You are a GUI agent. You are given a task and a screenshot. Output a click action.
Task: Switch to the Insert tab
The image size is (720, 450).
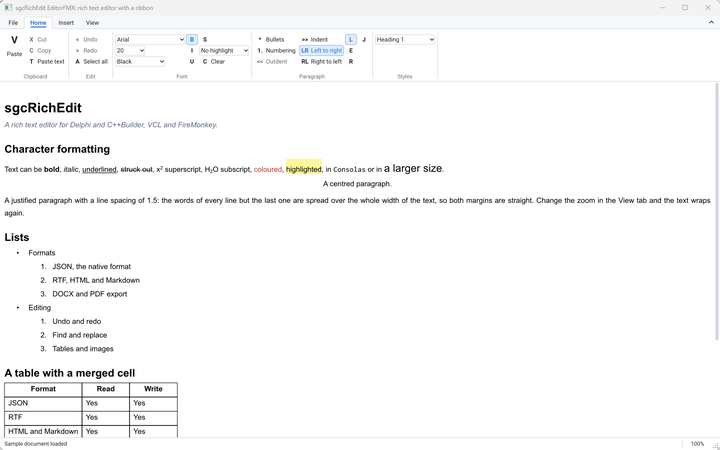point(66,22)
